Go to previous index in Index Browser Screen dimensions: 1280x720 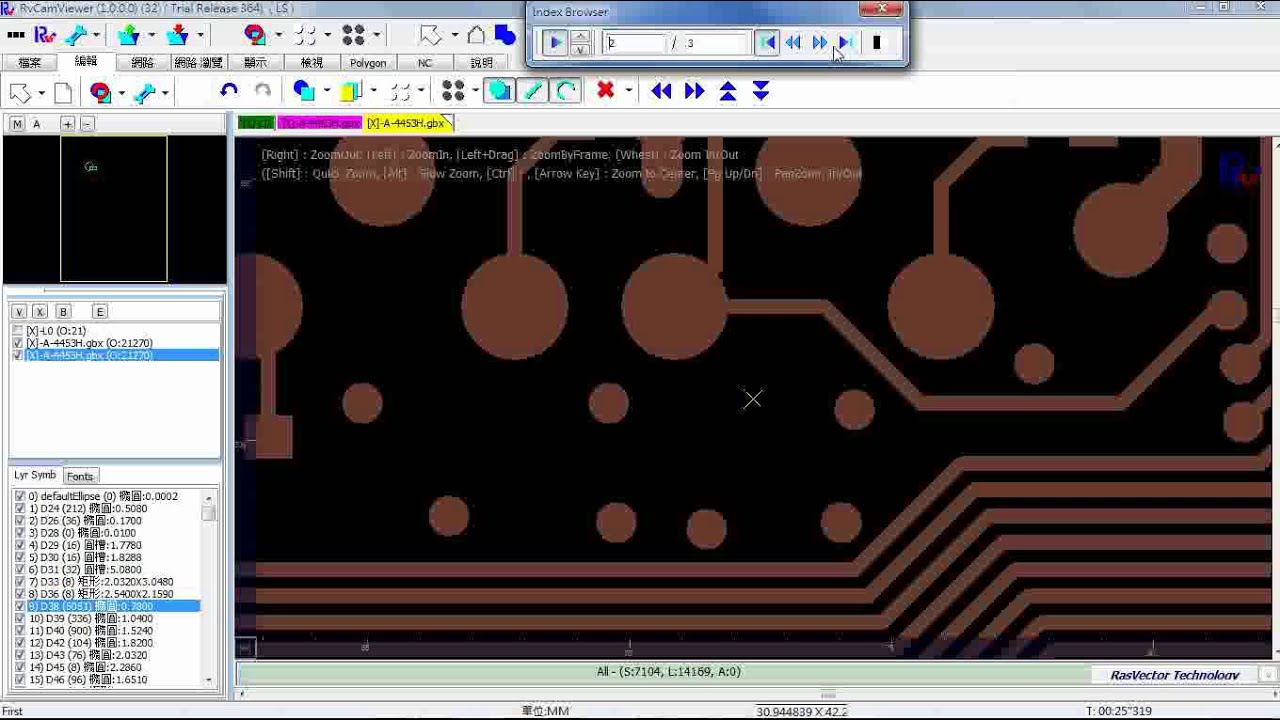[793, 43]
